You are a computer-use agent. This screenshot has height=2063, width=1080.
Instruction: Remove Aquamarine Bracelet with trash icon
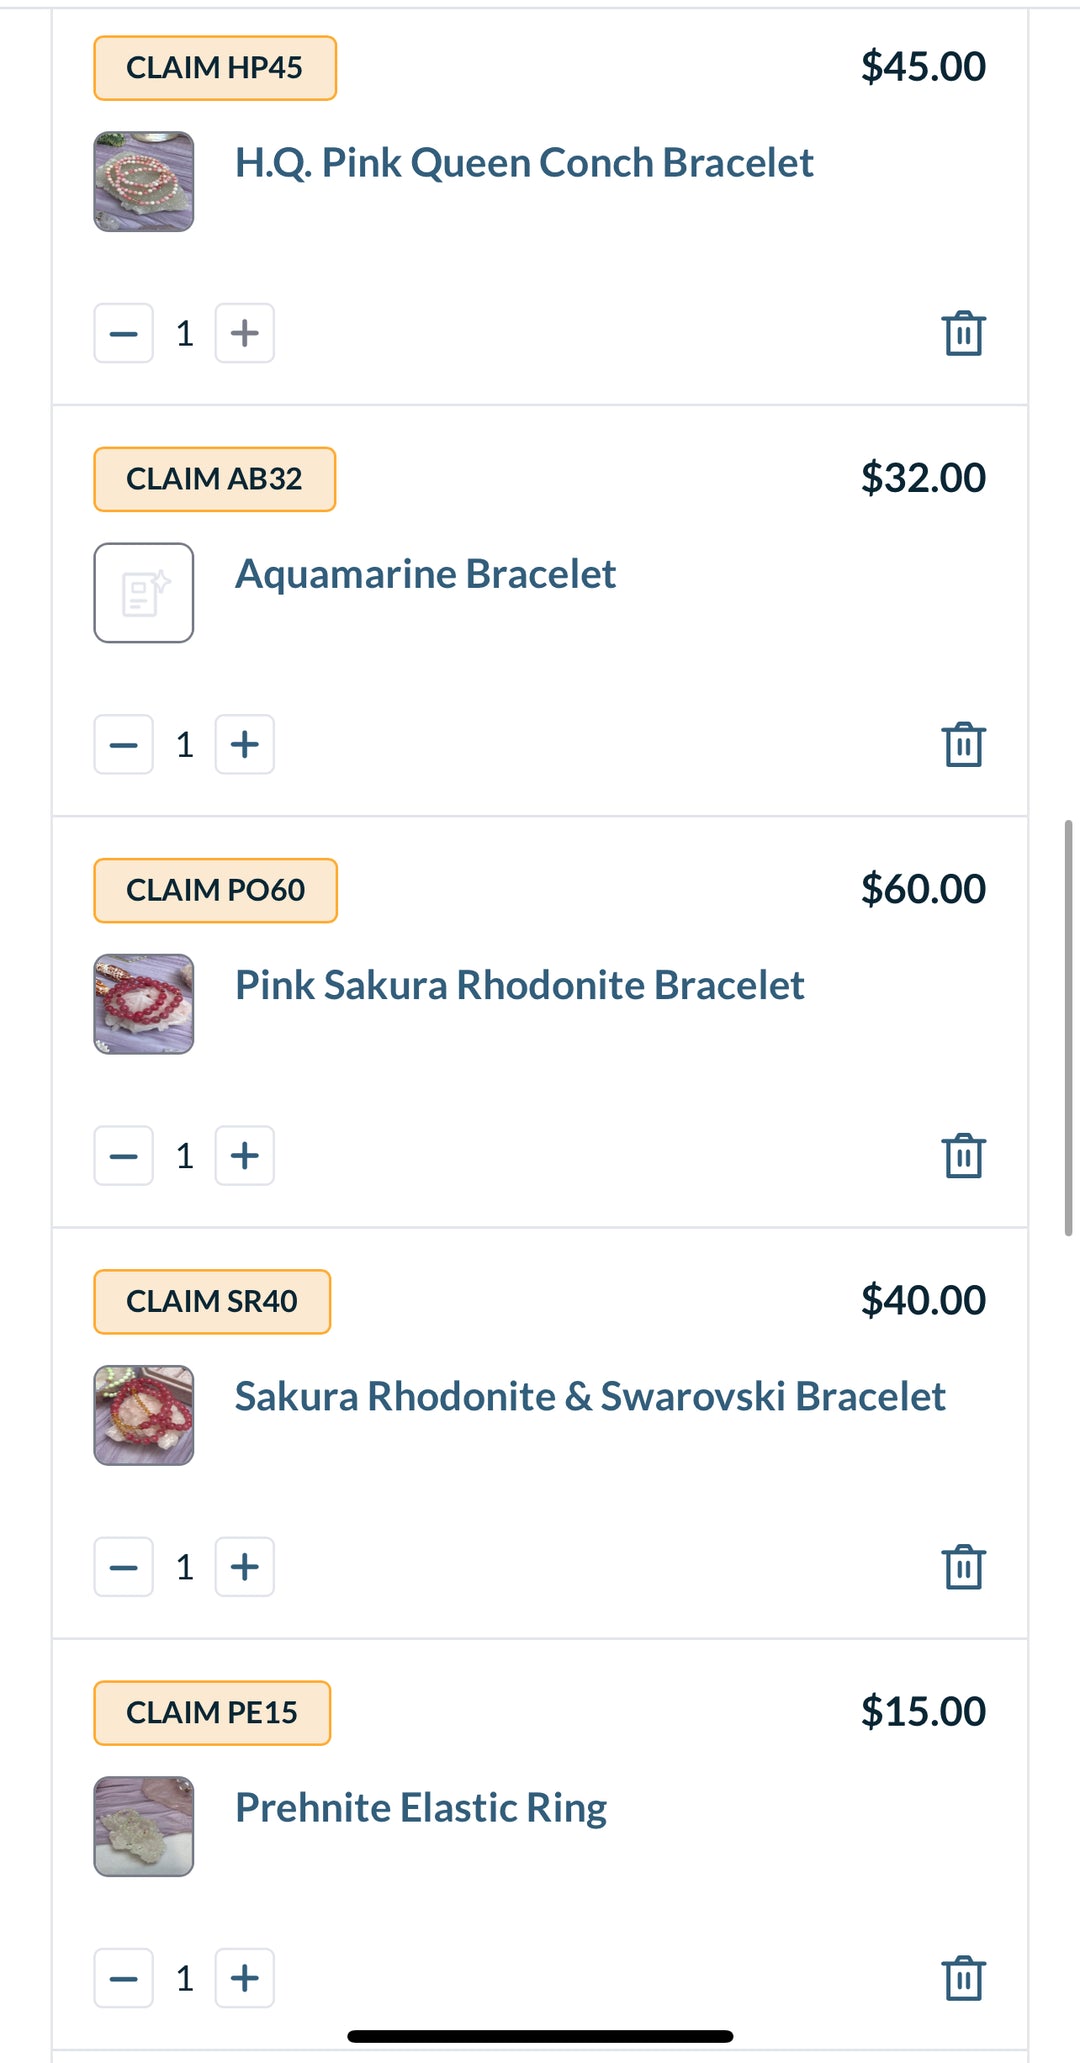963,744
